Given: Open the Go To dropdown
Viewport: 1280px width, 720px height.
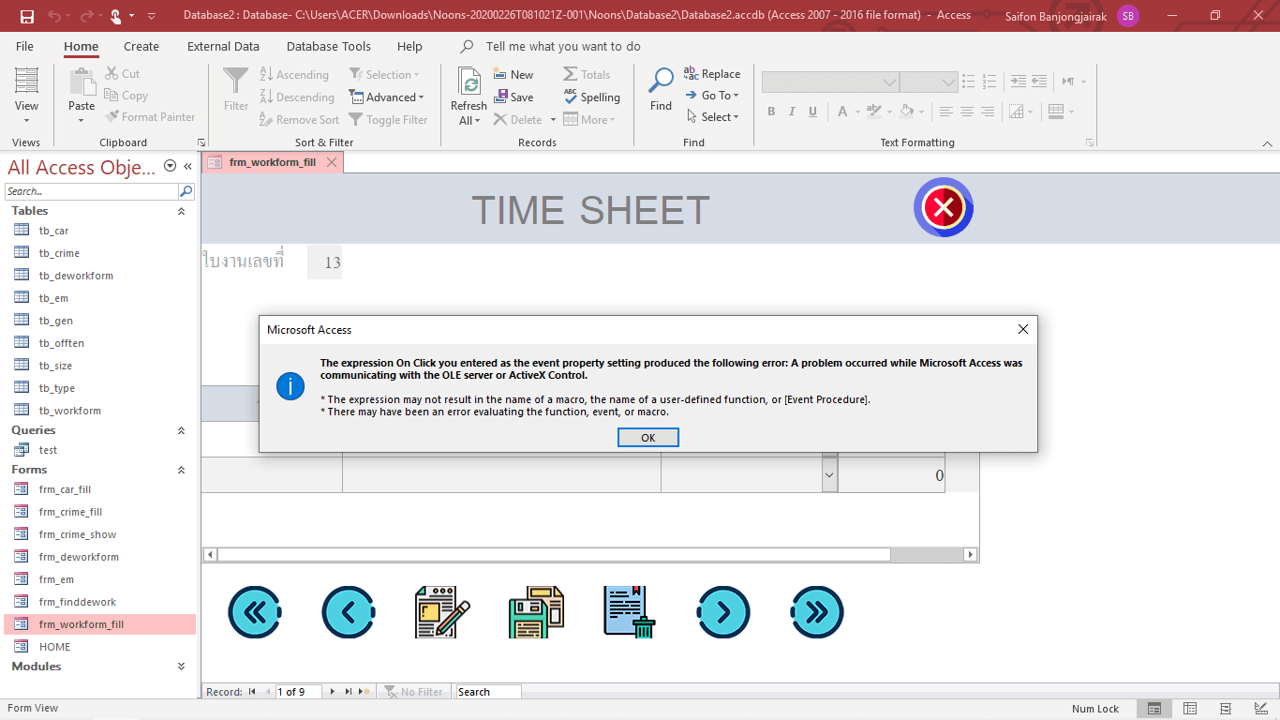Looking at the screenshot, I should [712, 96].
